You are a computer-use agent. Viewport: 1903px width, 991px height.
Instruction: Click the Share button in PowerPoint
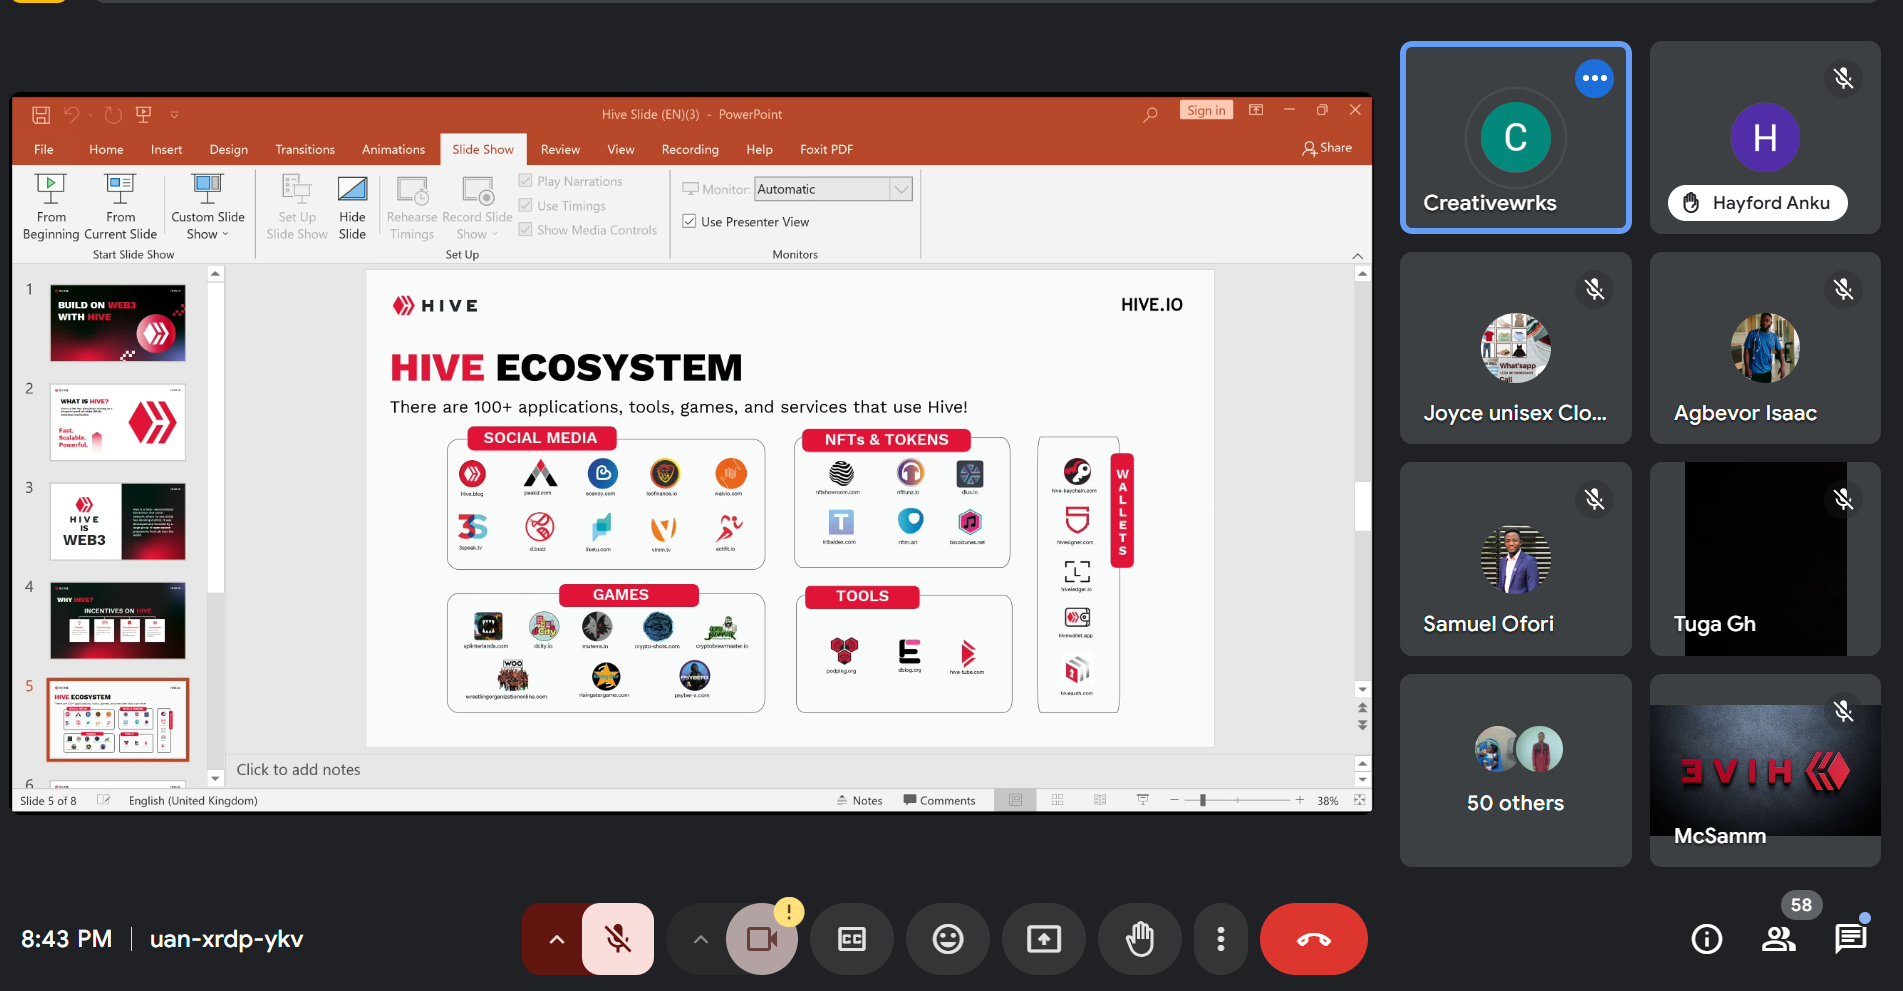pyautogui.click(x=1327, y=148)
